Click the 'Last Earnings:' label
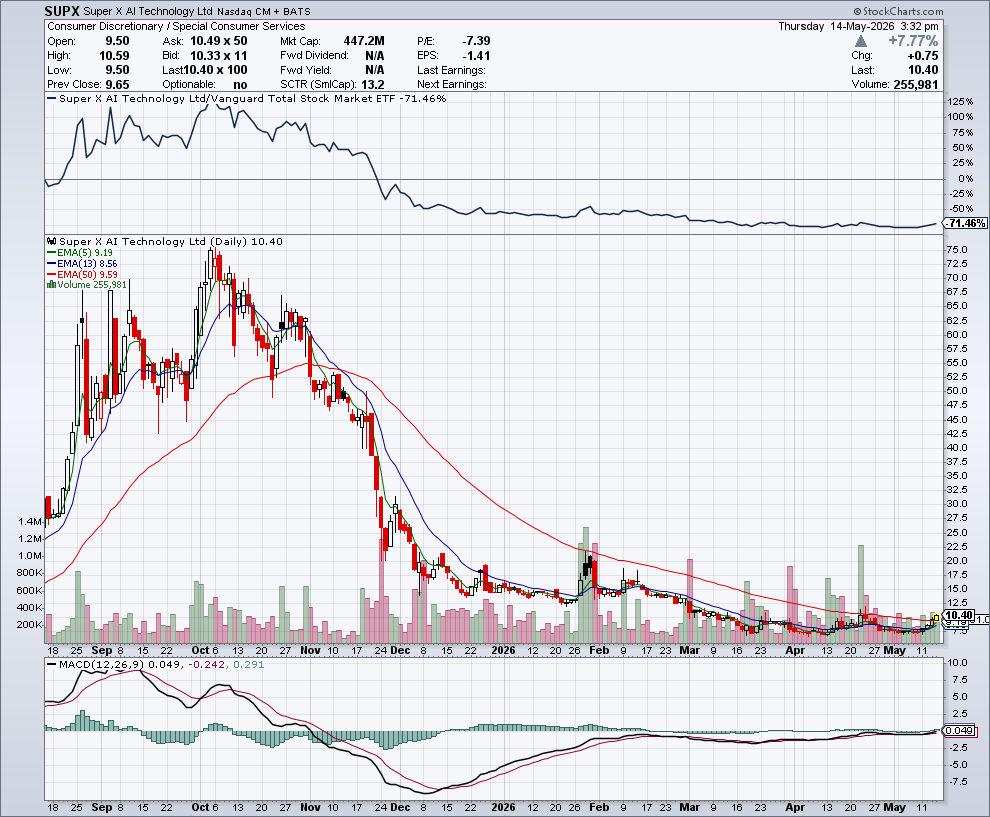This screenshot has height=817, width=990. 451,70
